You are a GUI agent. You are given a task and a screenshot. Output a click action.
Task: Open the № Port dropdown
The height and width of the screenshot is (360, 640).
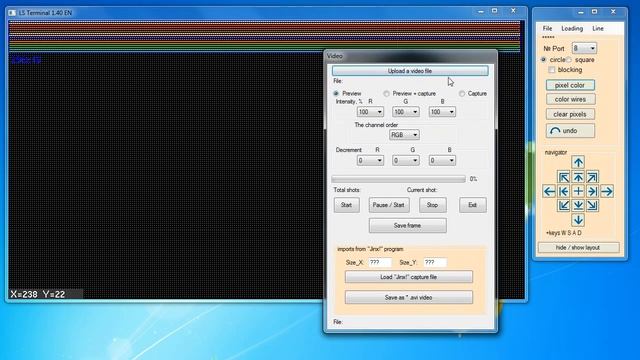pos(584,48)
